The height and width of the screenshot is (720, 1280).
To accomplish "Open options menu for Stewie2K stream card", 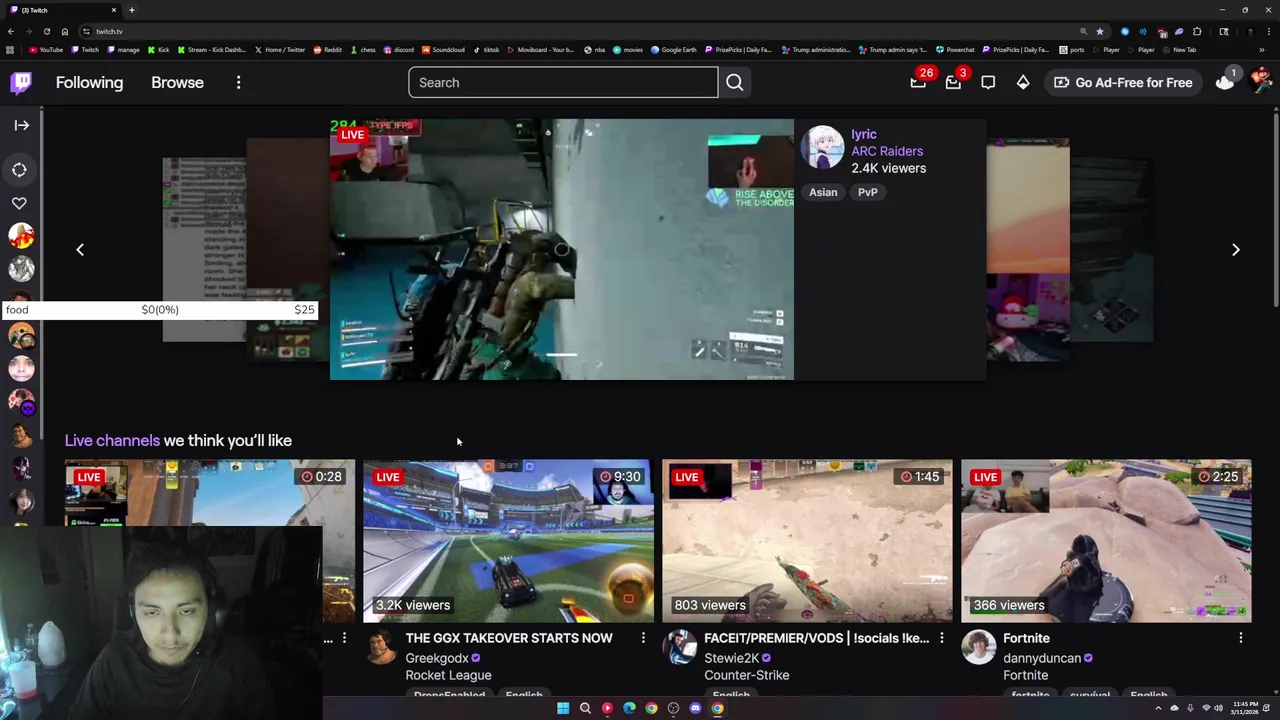I will click(942, 638).
